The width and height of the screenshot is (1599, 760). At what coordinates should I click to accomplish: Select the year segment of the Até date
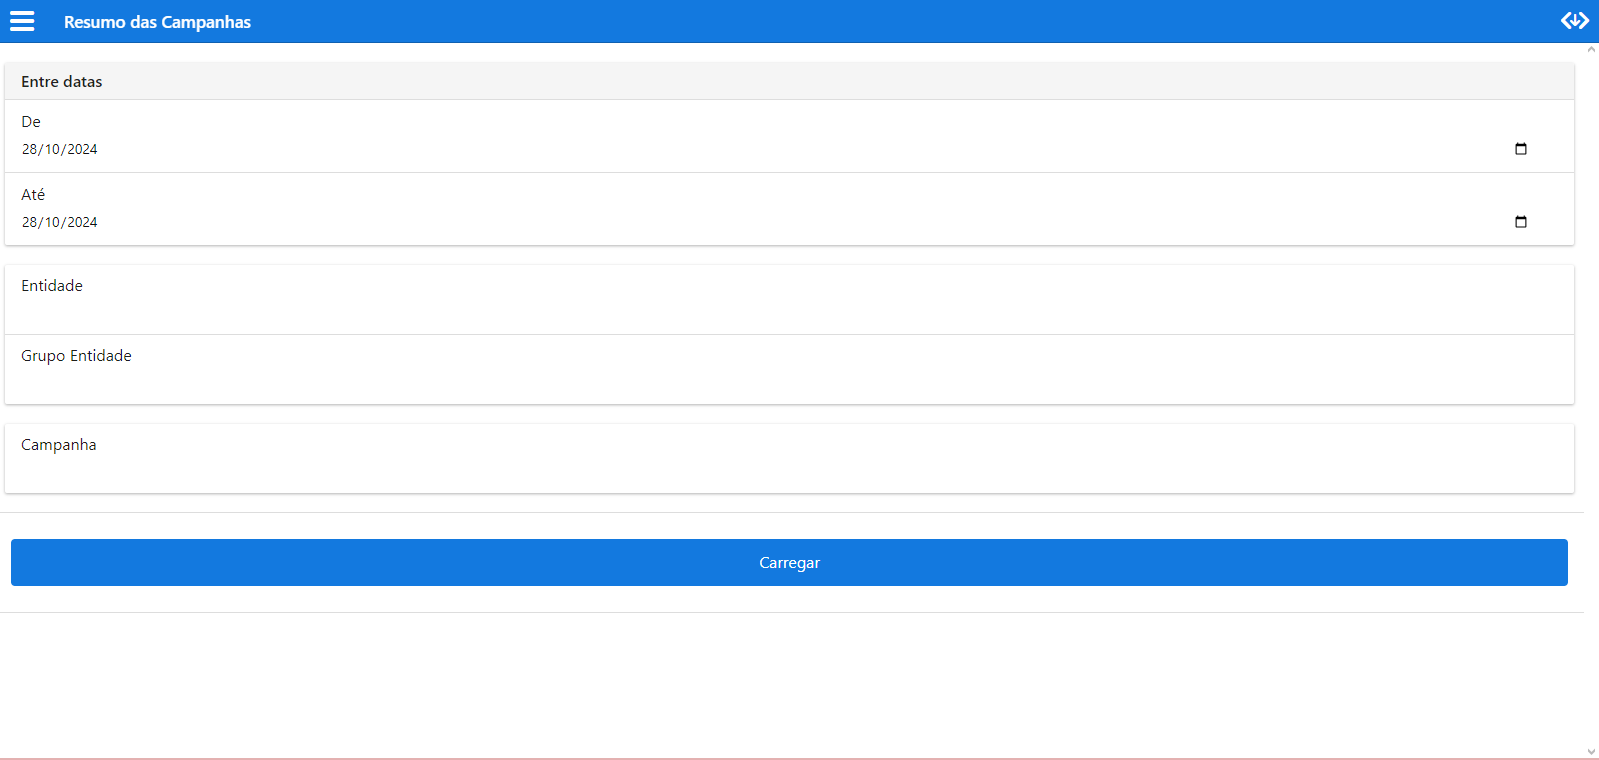82,223
